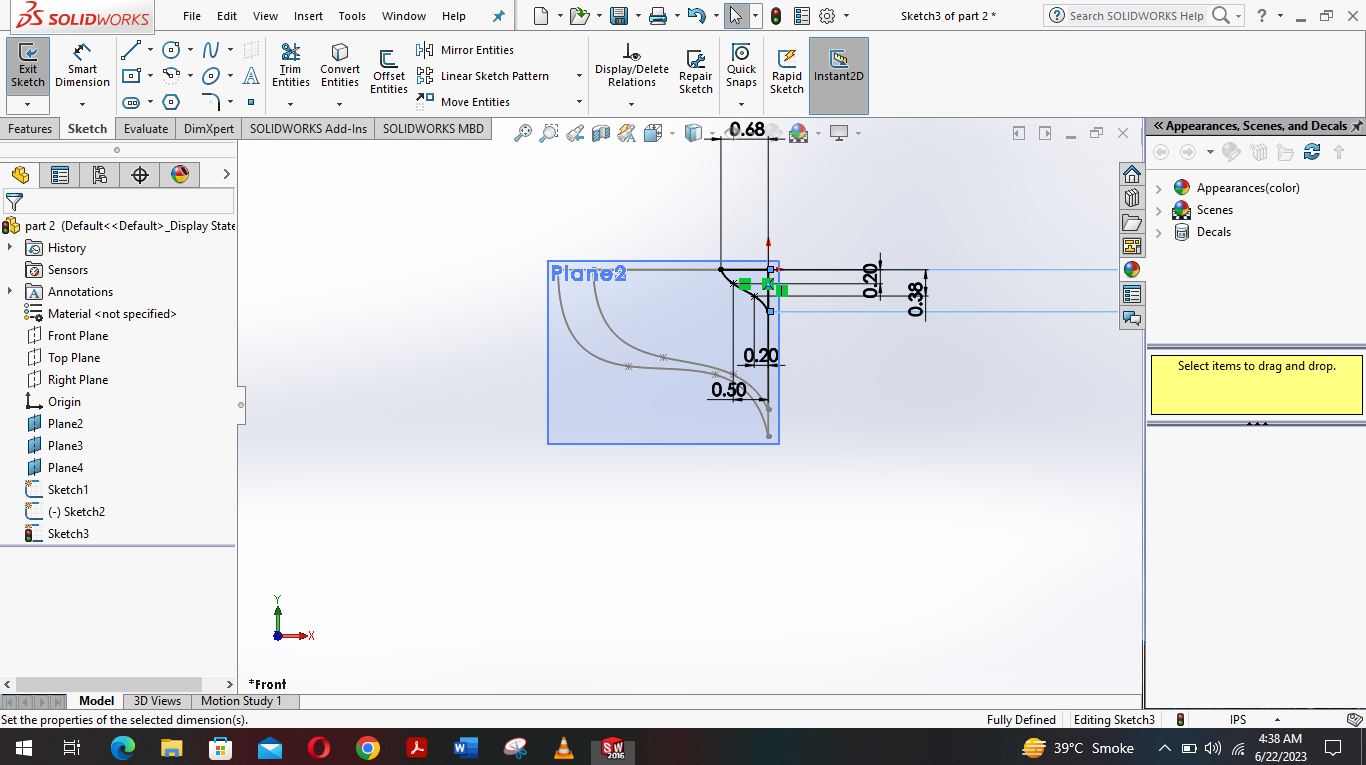Open Display/Delete Relations
1366x765 pixels.
pos(632,66)
